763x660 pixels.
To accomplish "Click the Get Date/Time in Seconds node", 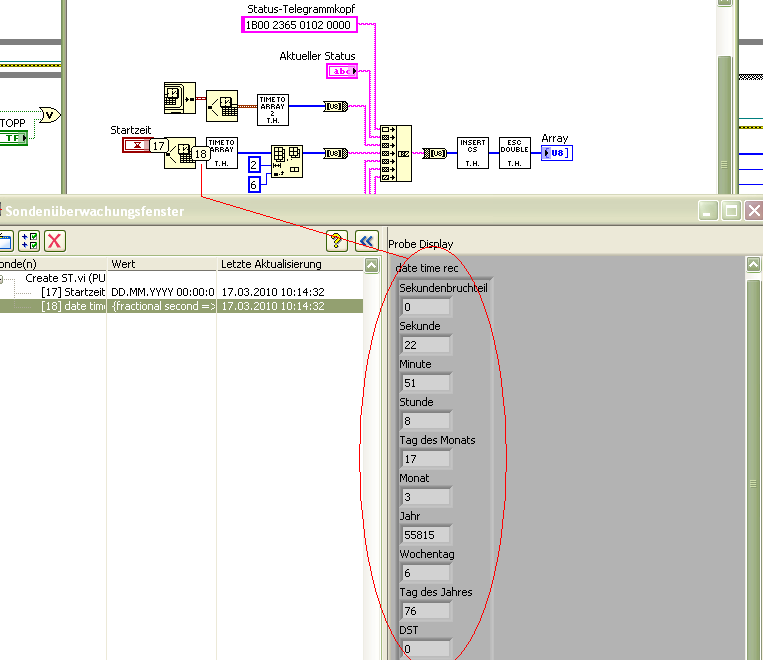I will coord(180,98).
